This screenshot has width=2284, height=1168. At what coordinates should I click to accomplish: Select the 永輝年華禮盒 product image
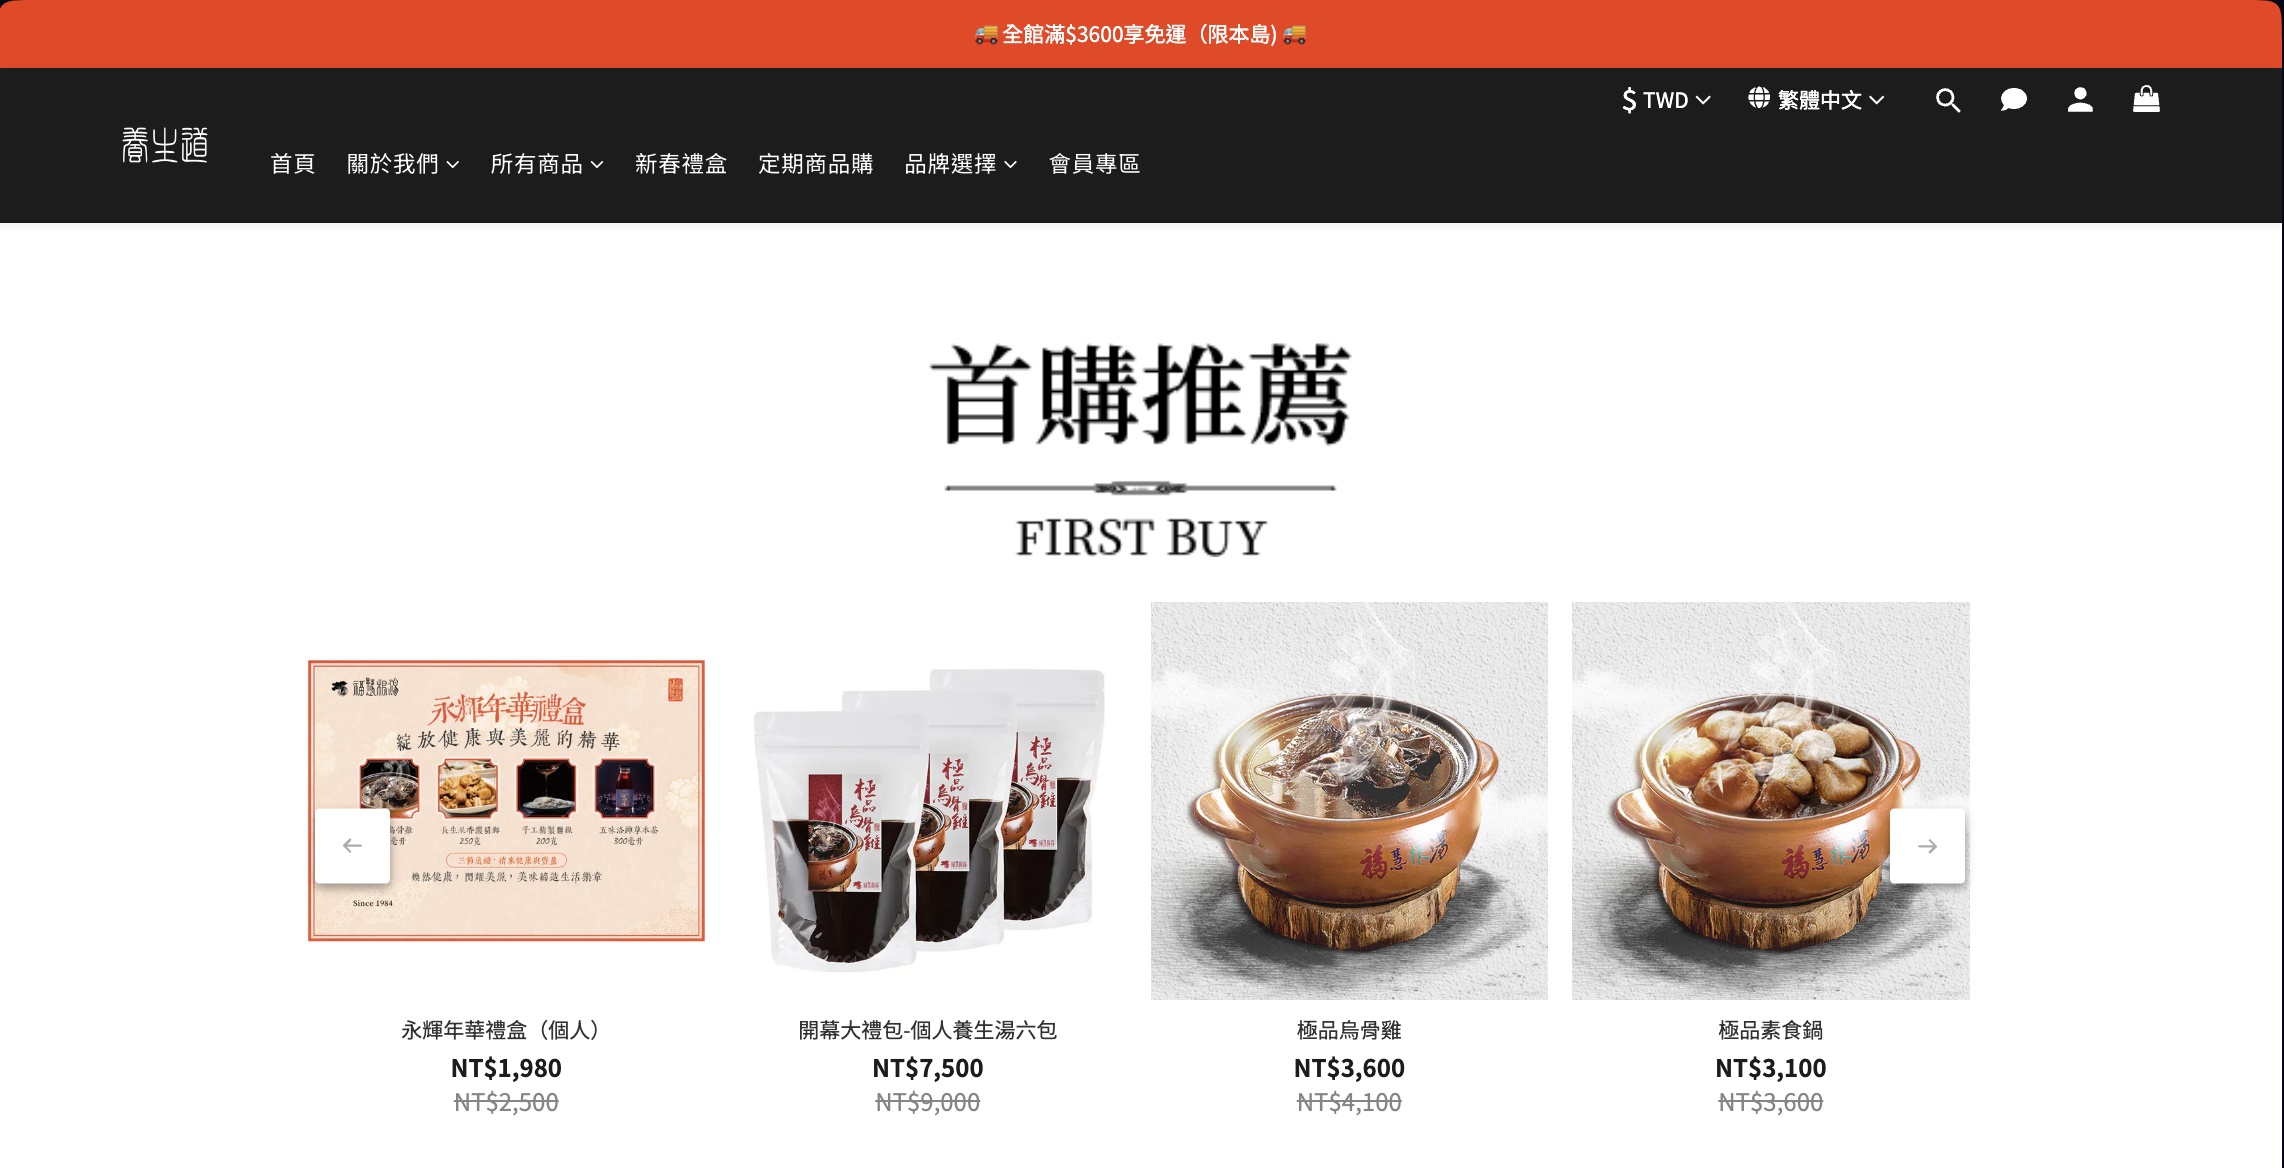coord(506,801)
